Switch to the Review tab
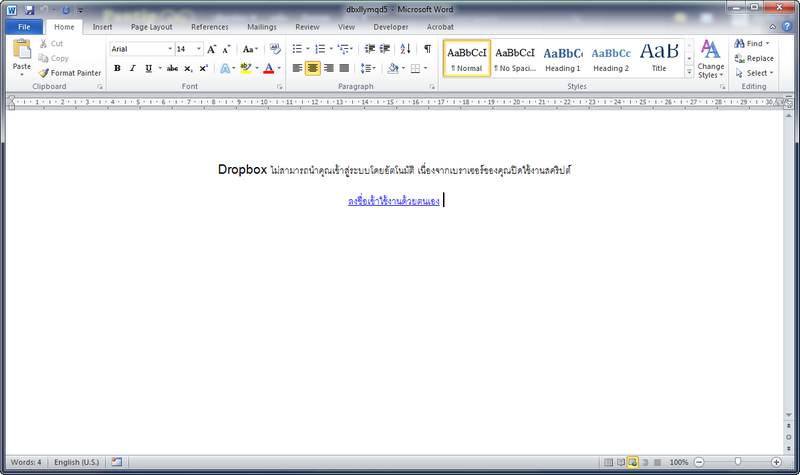 pyautogui.click(x=307, y=27)
